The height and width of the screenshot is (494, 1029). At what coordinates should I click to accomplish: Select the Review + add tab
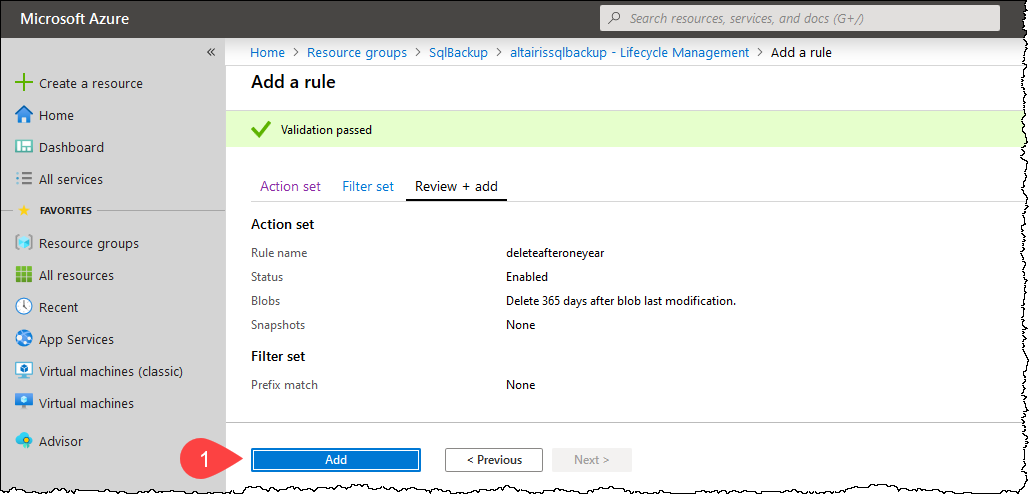pos(457,186)
